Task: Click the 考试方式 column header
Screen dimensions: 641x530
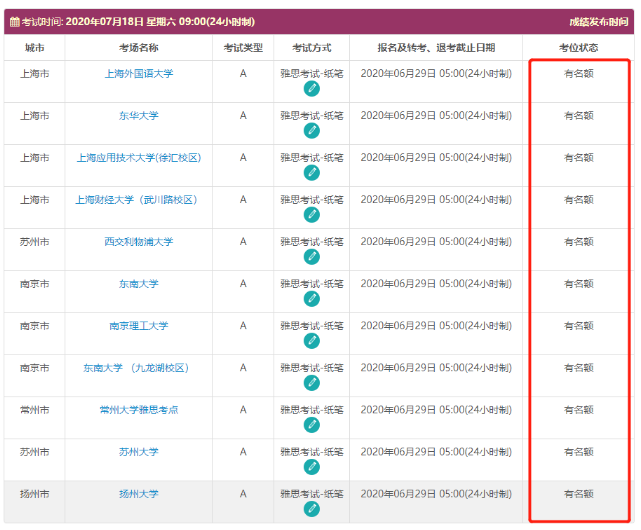Action: point(312,48)
